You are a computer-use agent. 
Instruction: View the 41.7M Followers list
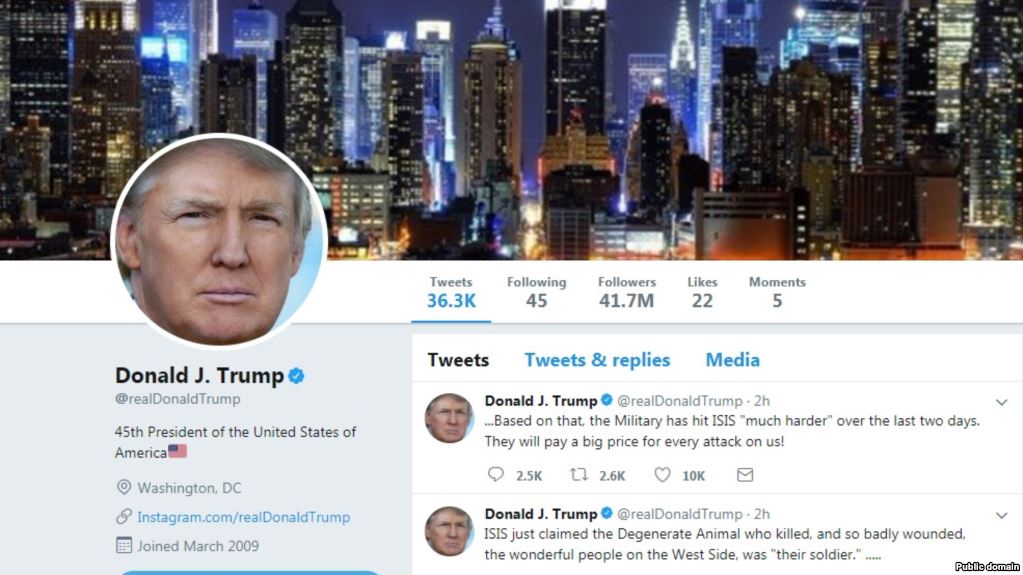[626, 292]
